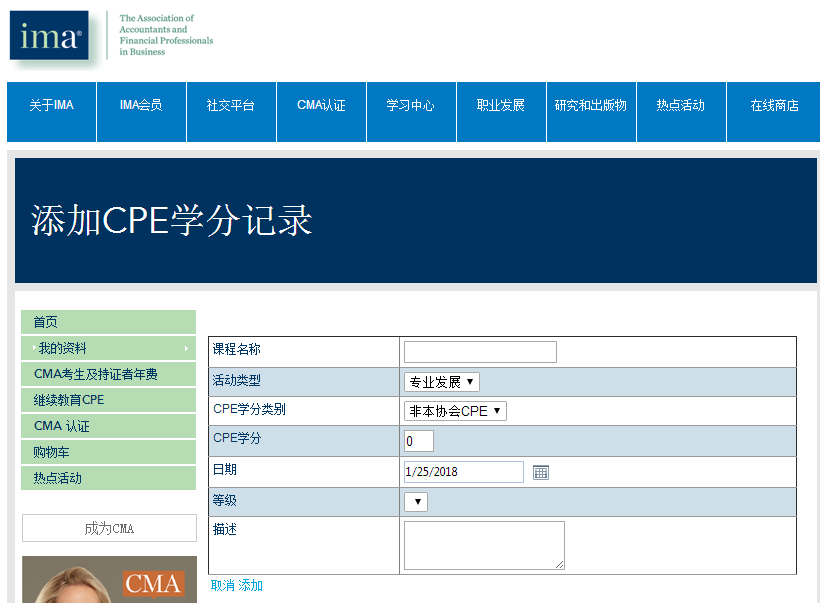Click the 添加 link to submit the record

click(250, 585)
